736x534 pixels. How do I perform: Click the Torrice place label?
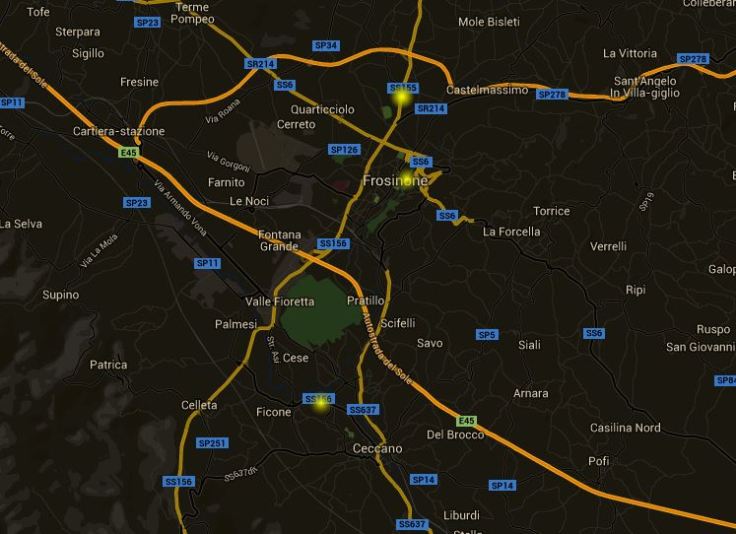click(552, 211)
